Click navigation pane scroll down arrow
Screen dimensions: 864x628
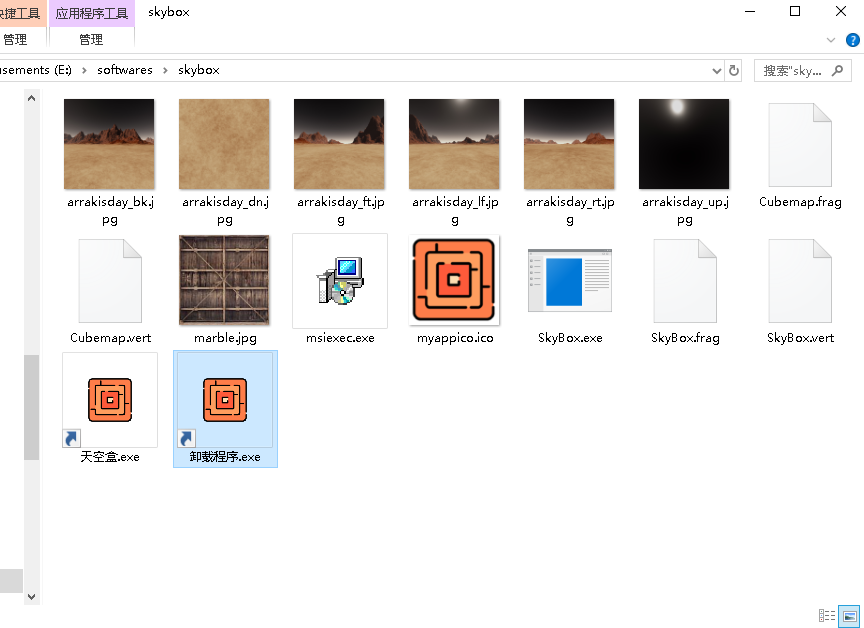tap(31, 597)
